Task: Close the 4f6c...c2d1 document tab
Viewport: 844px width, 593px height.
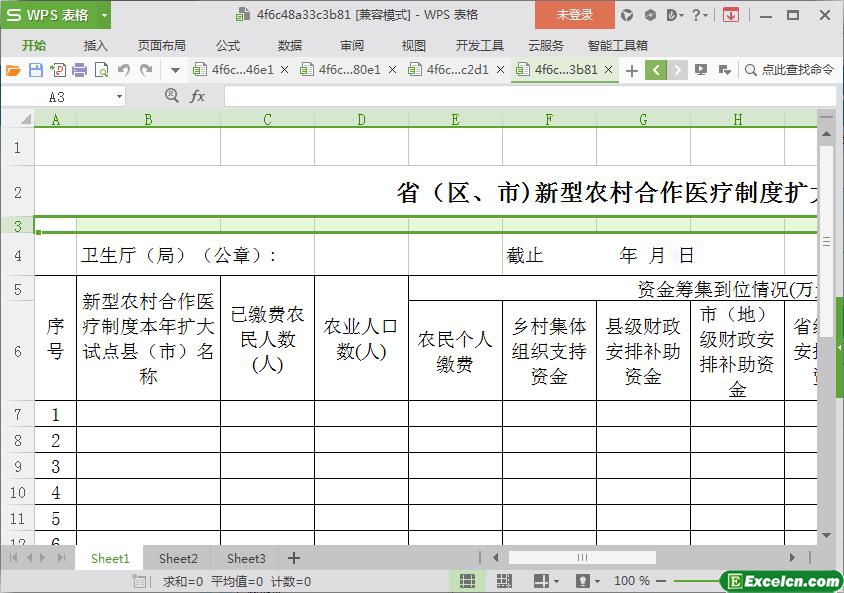Action: [501, 70]
